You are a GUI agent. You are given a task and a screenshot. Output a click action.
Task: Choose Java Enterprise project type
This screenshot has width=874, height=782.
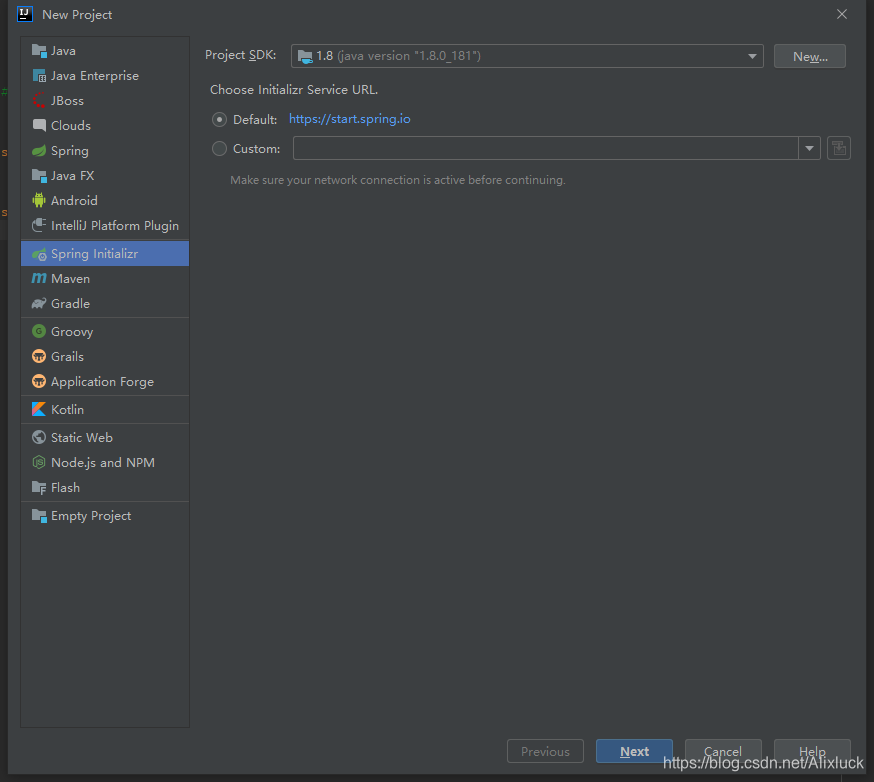pyautogui.click(x=105, y=76)
